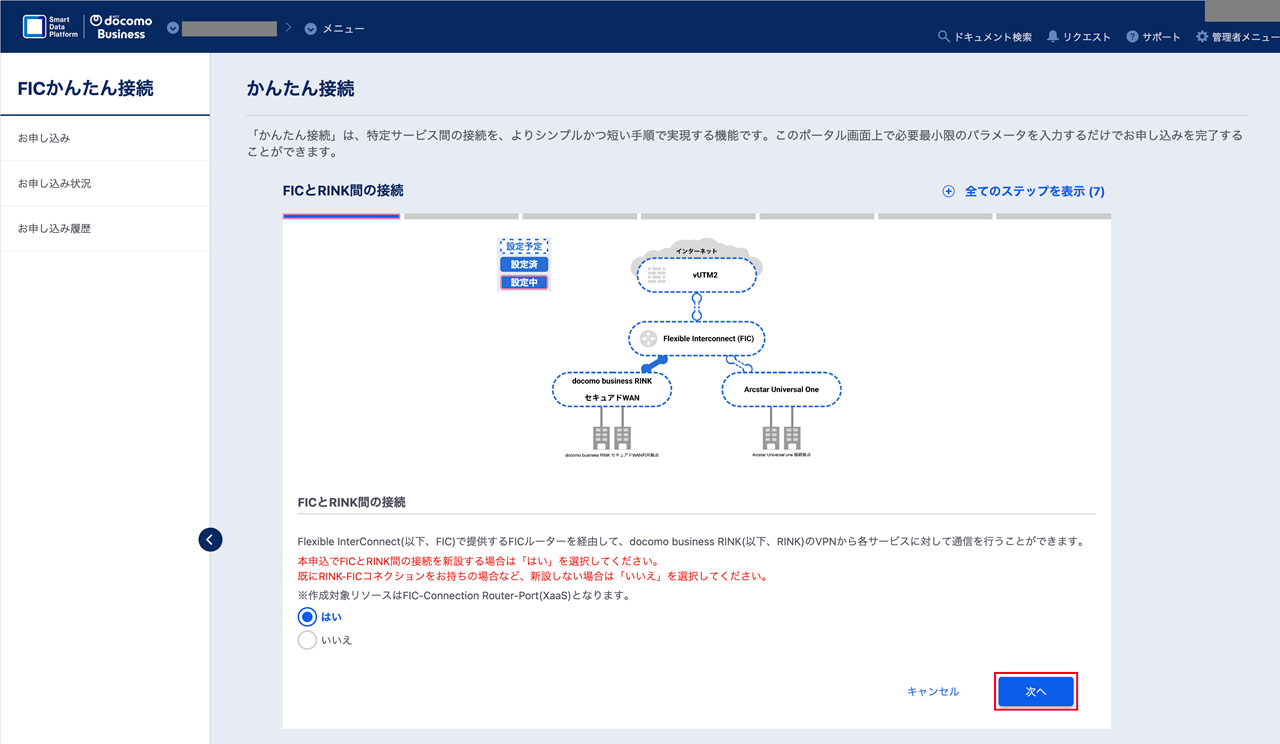Select the はい radio button
The image size is (1280, 744).
pyautogui.click(x=308, y=617)
